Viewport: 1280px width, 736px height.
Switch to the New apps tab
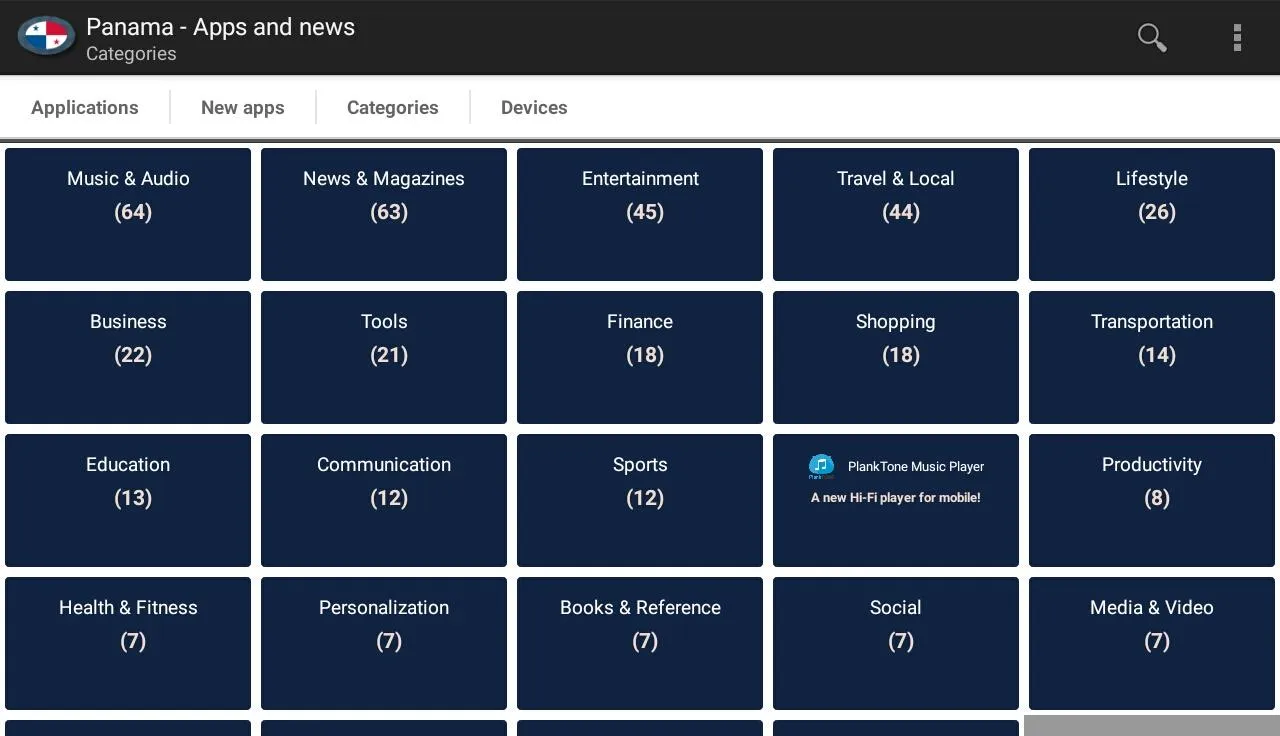pos(243,107)
